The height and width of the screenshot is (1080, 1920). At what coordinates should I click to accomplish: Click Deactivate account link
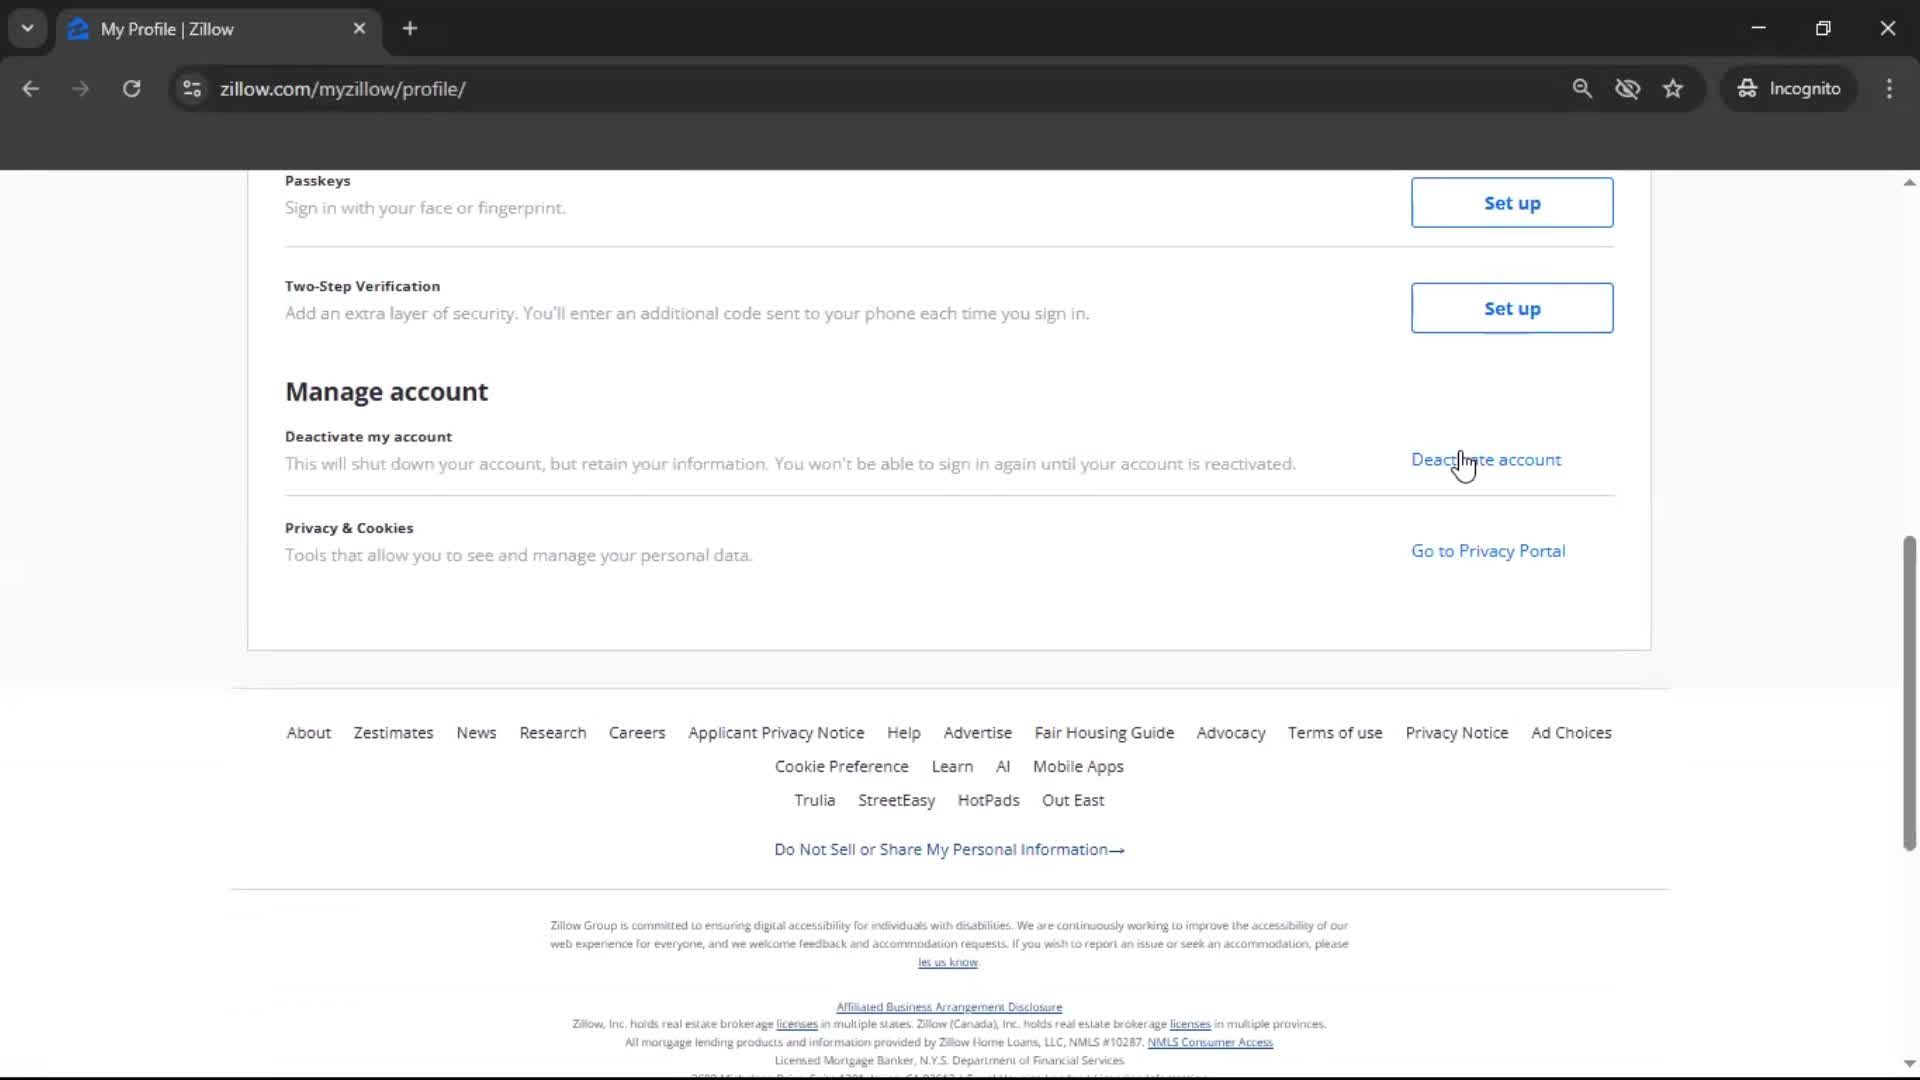pyautogui.click(x=1485, y=460)
